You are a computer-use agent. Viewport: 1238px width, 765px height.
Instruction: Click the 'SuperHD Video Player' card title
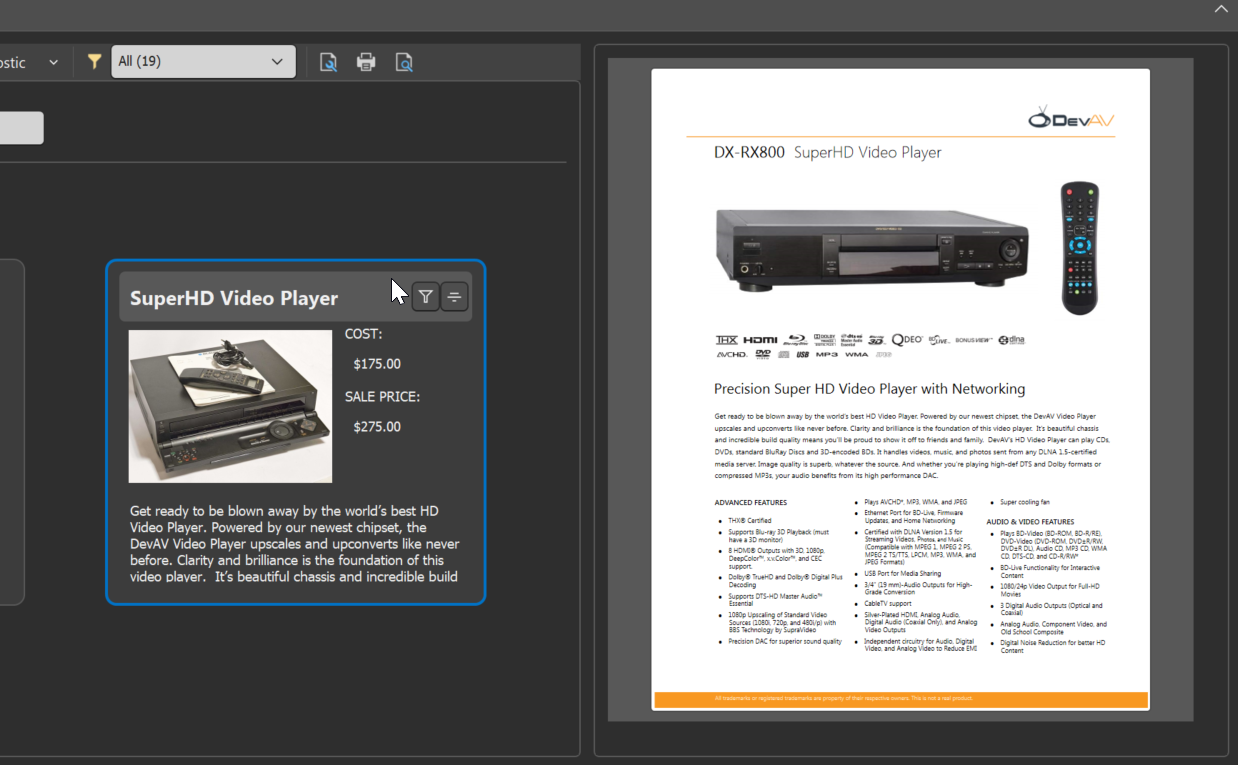234,298
